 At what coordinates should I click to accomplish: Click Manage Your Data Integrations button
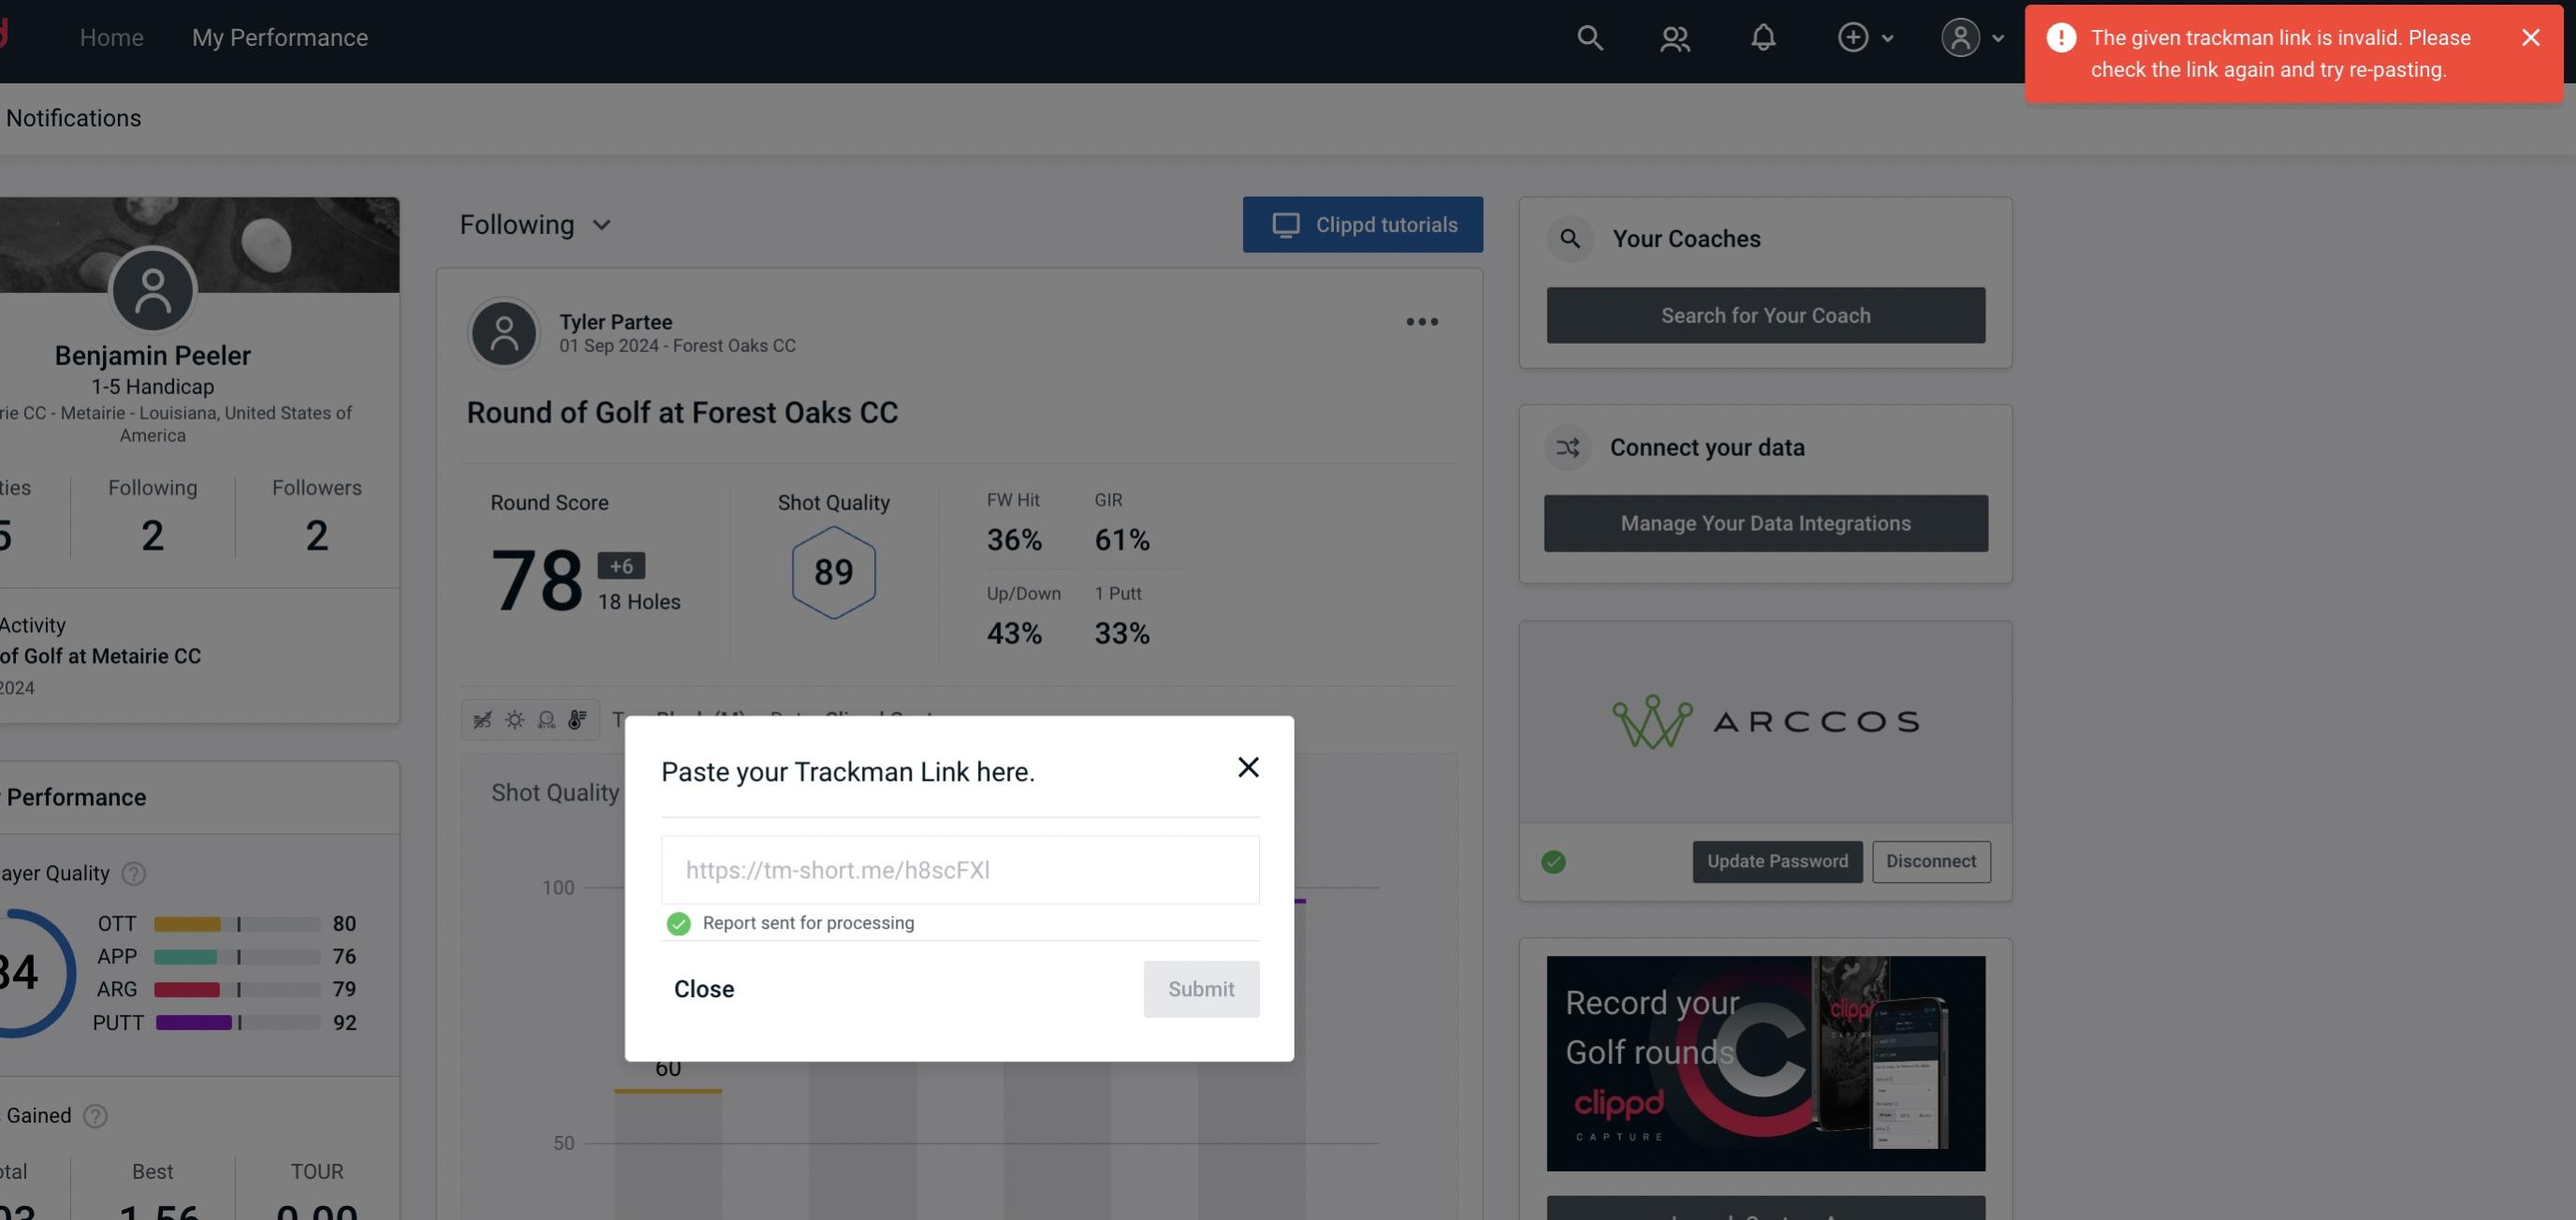click(1766, 522)
